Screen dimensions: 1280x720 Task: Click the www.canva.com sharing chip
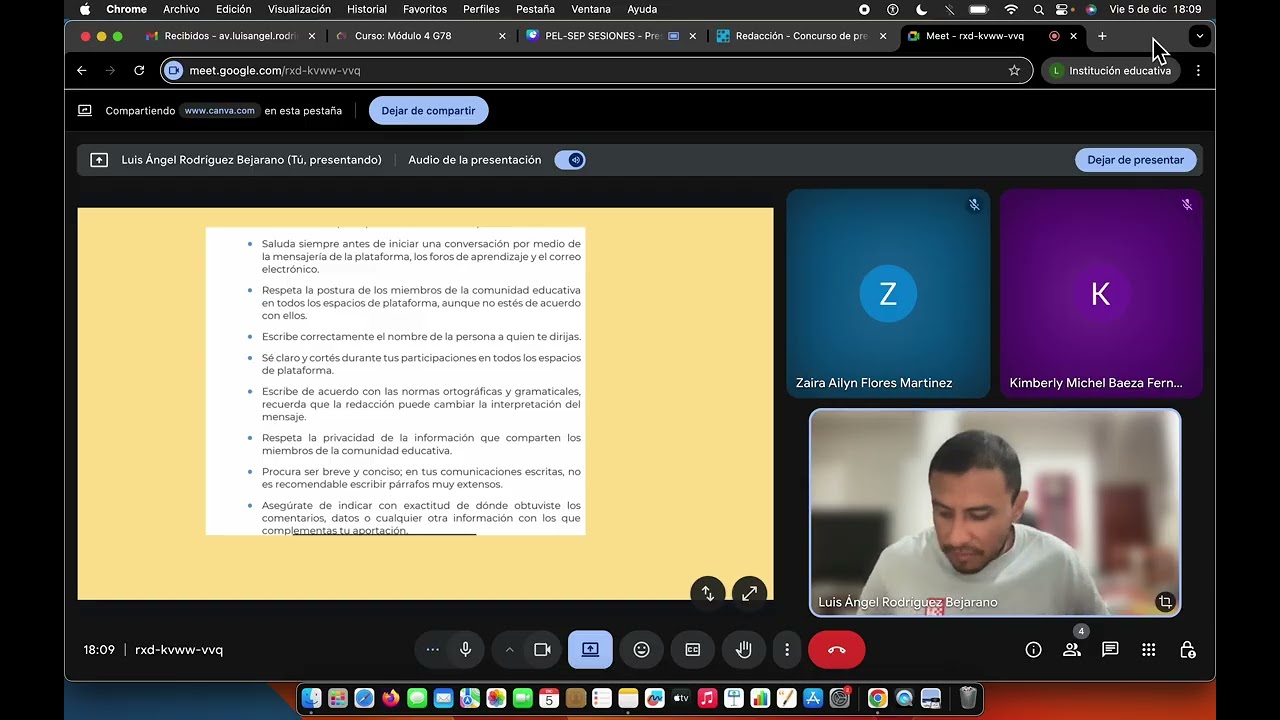pyautogui.click(x=219, y=111)
